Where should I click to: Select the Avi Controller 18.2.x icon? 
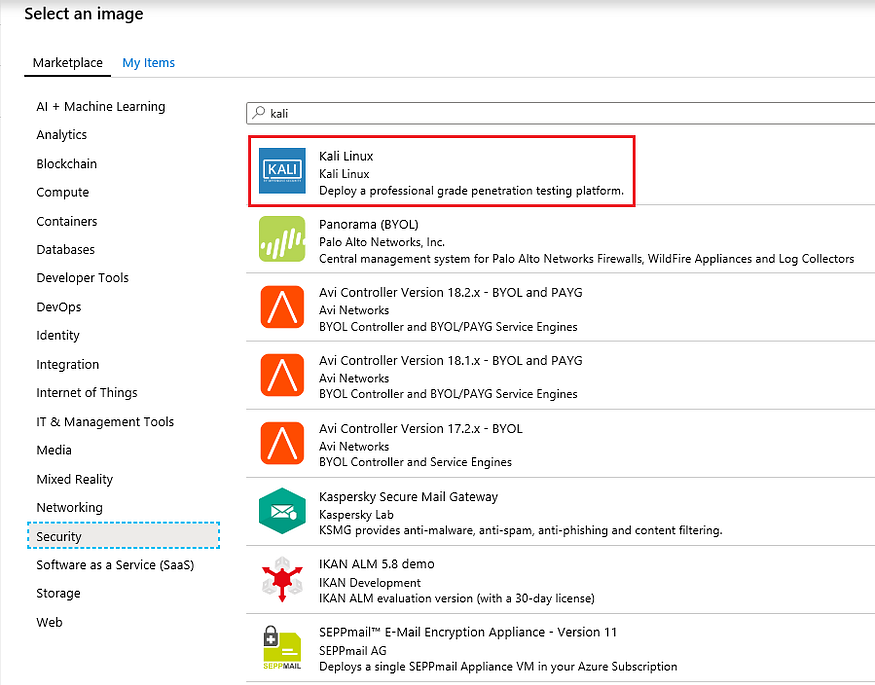pyautogui.click(x=281, y=307)
